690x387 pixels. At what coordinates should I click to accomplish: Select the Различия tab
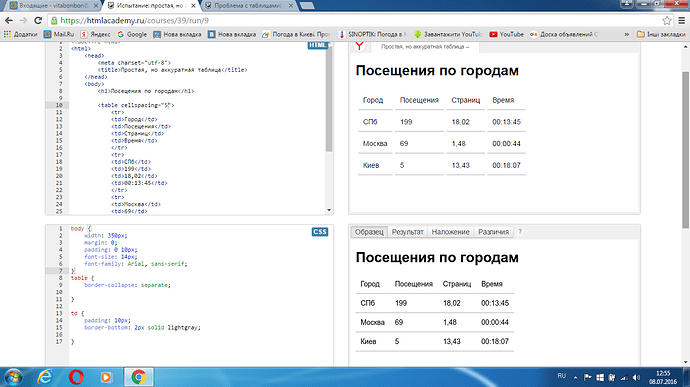pos(493,232)
